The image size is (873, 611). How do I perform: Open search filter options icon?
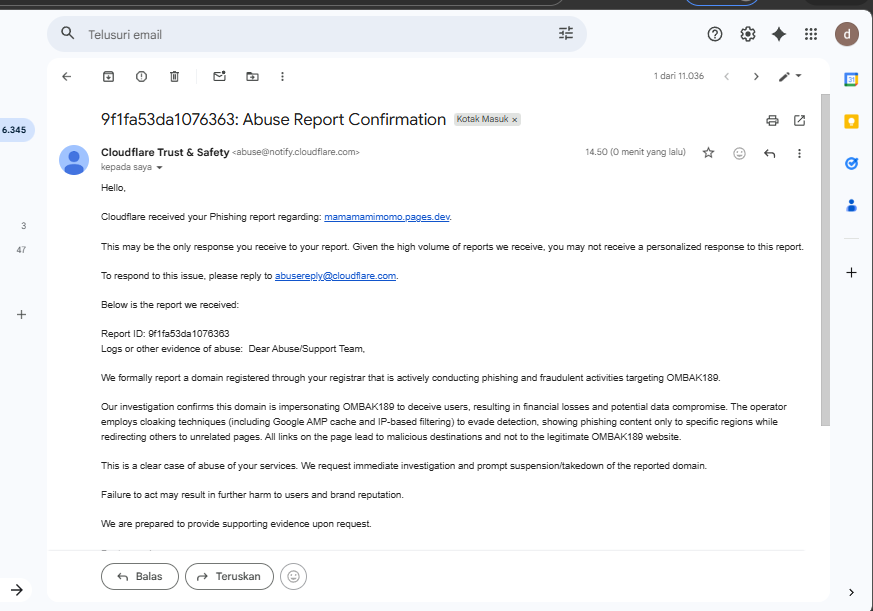[566, 33]
